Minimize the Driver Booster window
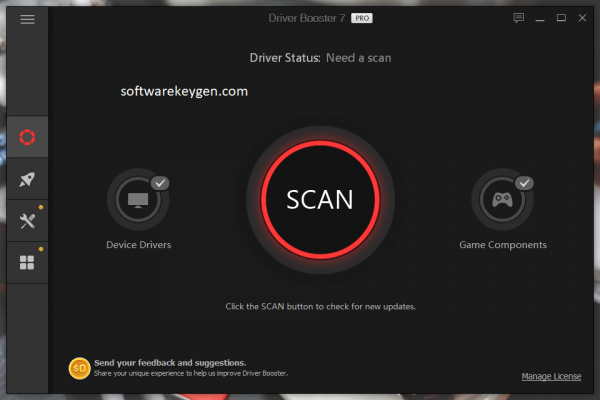This screenshot has height=400, width=600. 540,18
